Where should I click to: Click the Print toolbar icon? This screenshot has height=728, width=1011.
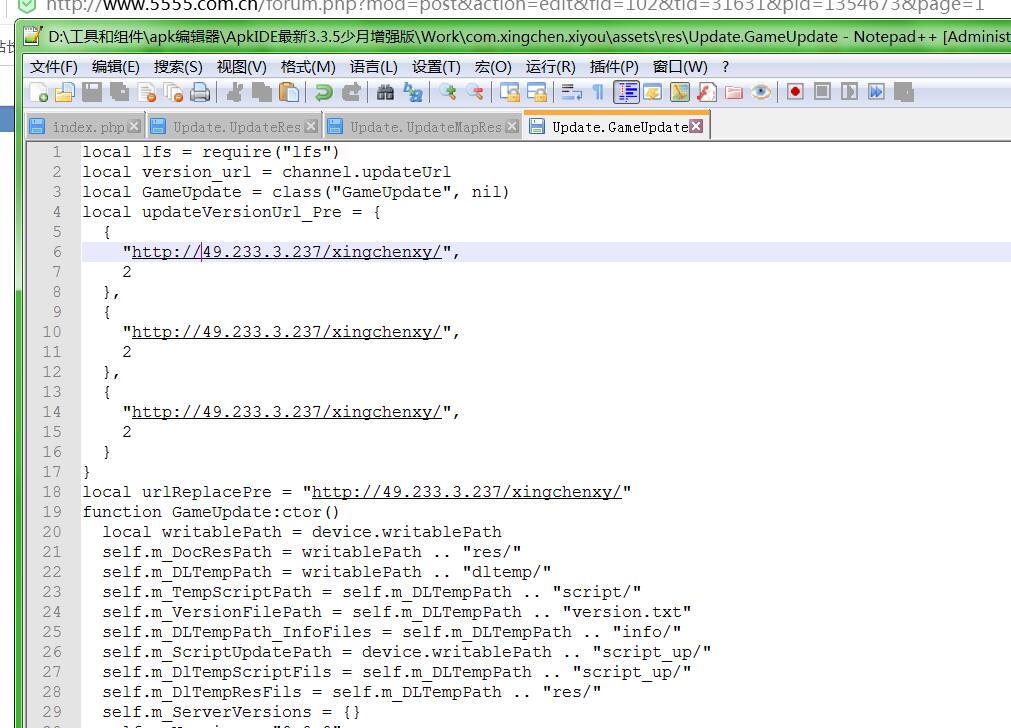click(200, 93)
